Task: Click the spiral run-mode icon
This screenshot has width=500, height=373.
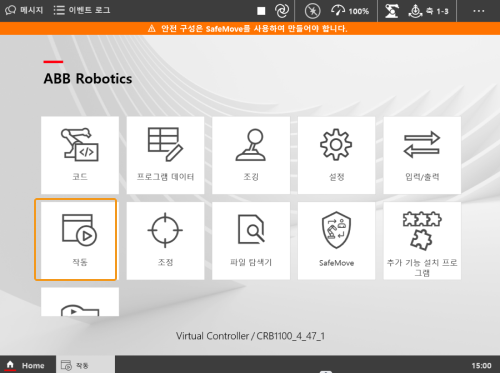Action: (x=282, y=11)
